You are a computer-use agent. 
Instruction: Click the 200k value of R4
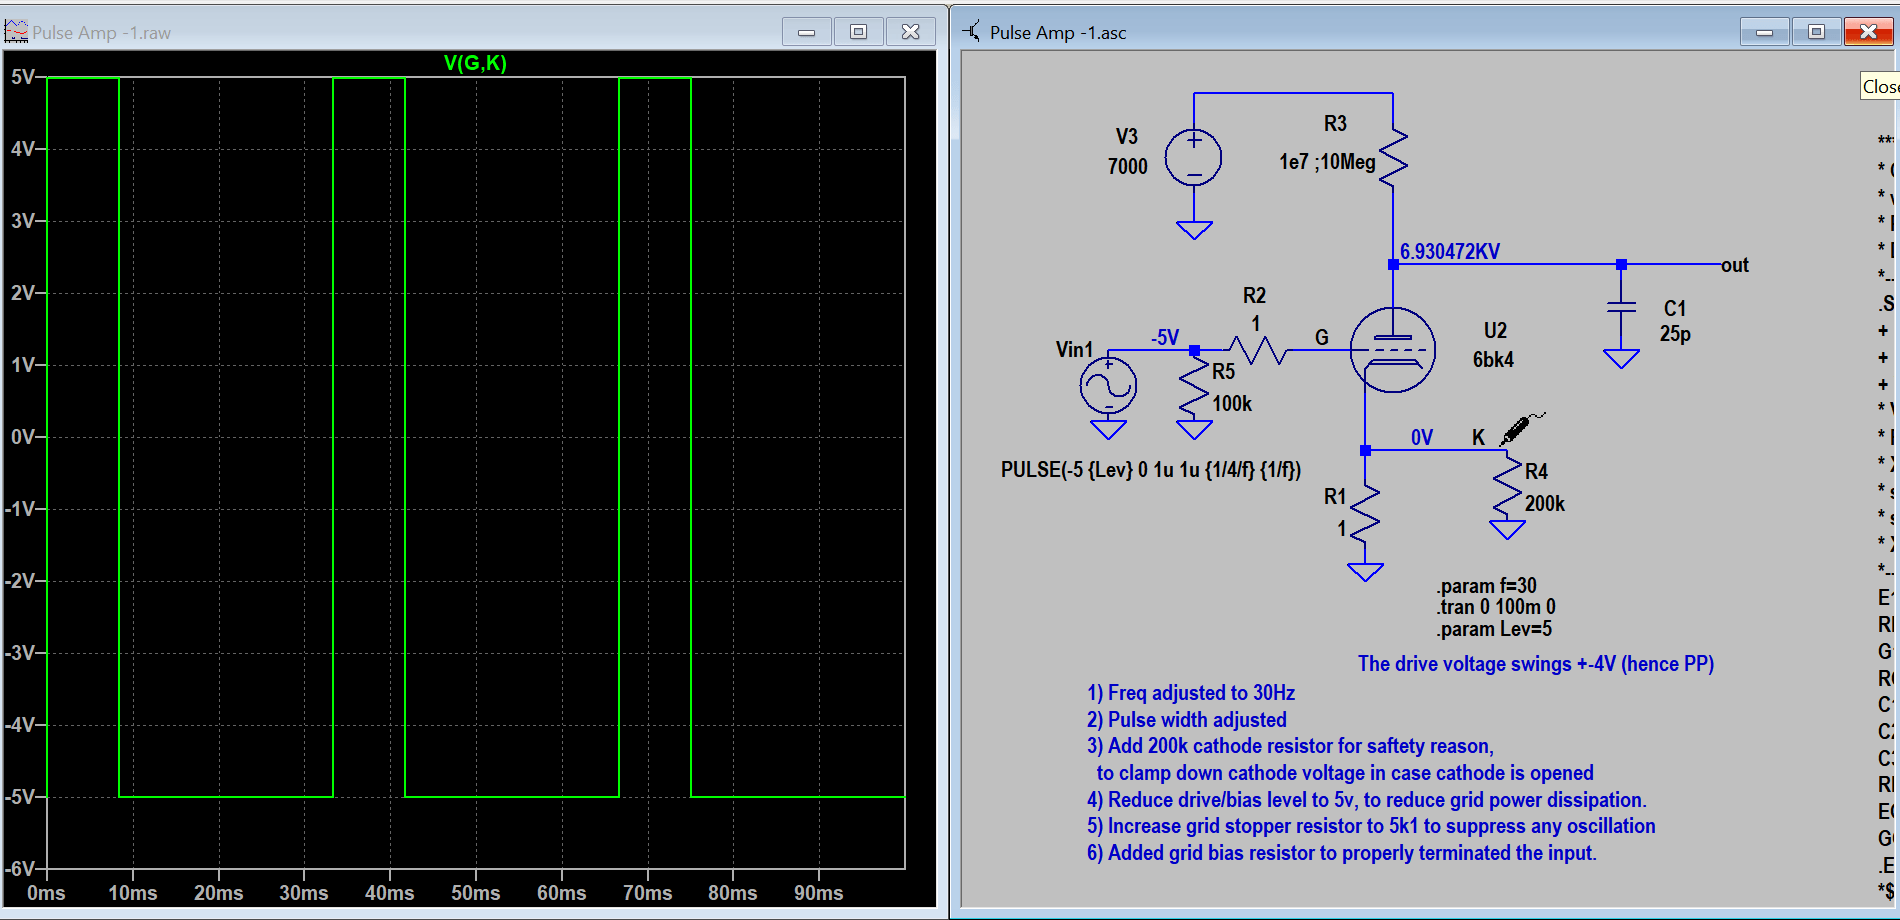coord(1545,504)
